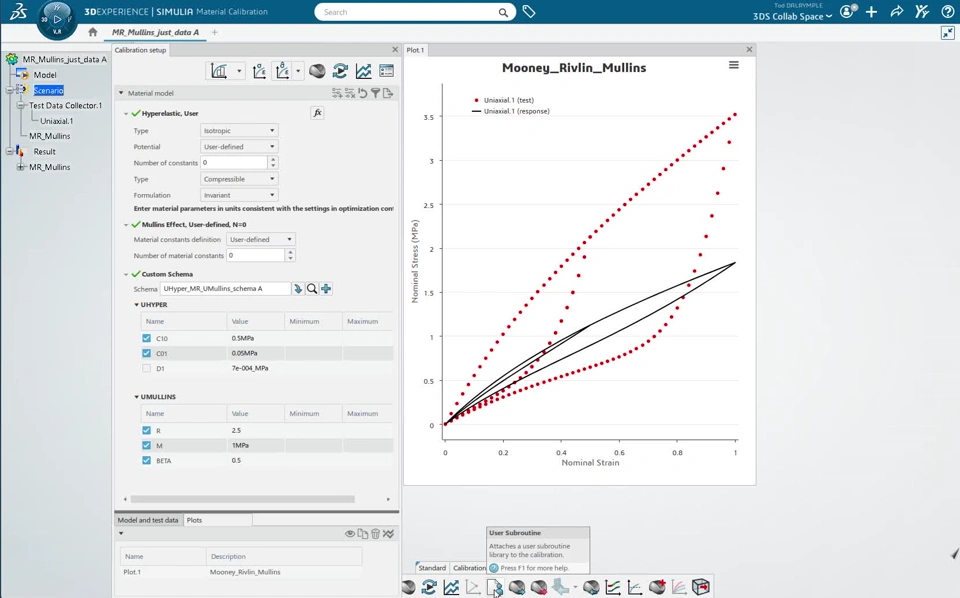Click the copy icon in the Plots panel header

point(362,534)
